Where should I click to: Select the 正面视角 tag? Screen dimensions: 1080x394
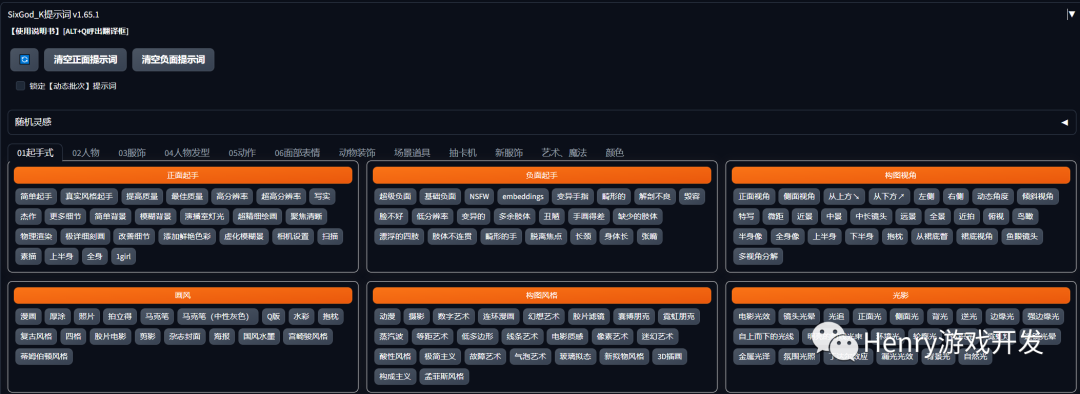[x=754, y=196]
